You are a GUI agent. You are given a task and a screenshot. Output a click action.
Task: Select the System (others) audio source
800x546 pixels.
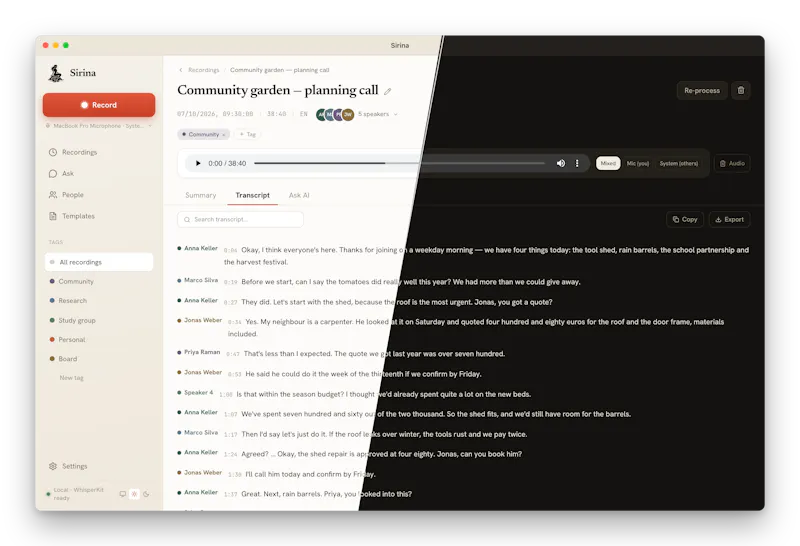pyautogui.click(x=679, y=163)
